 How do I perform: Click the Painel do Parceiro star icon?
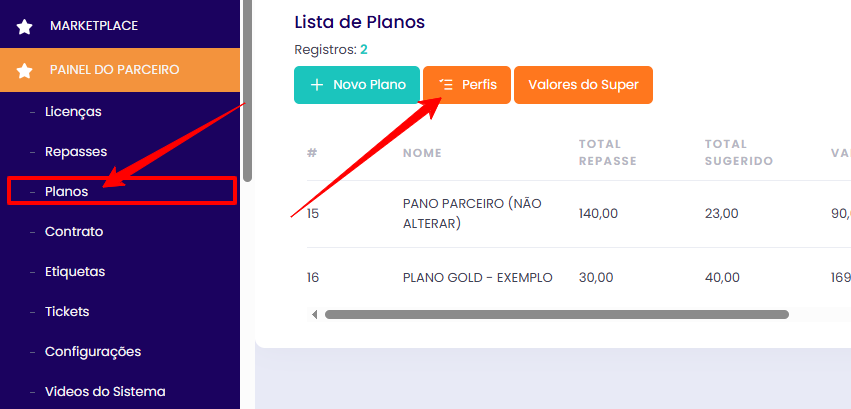click(24, 70)
